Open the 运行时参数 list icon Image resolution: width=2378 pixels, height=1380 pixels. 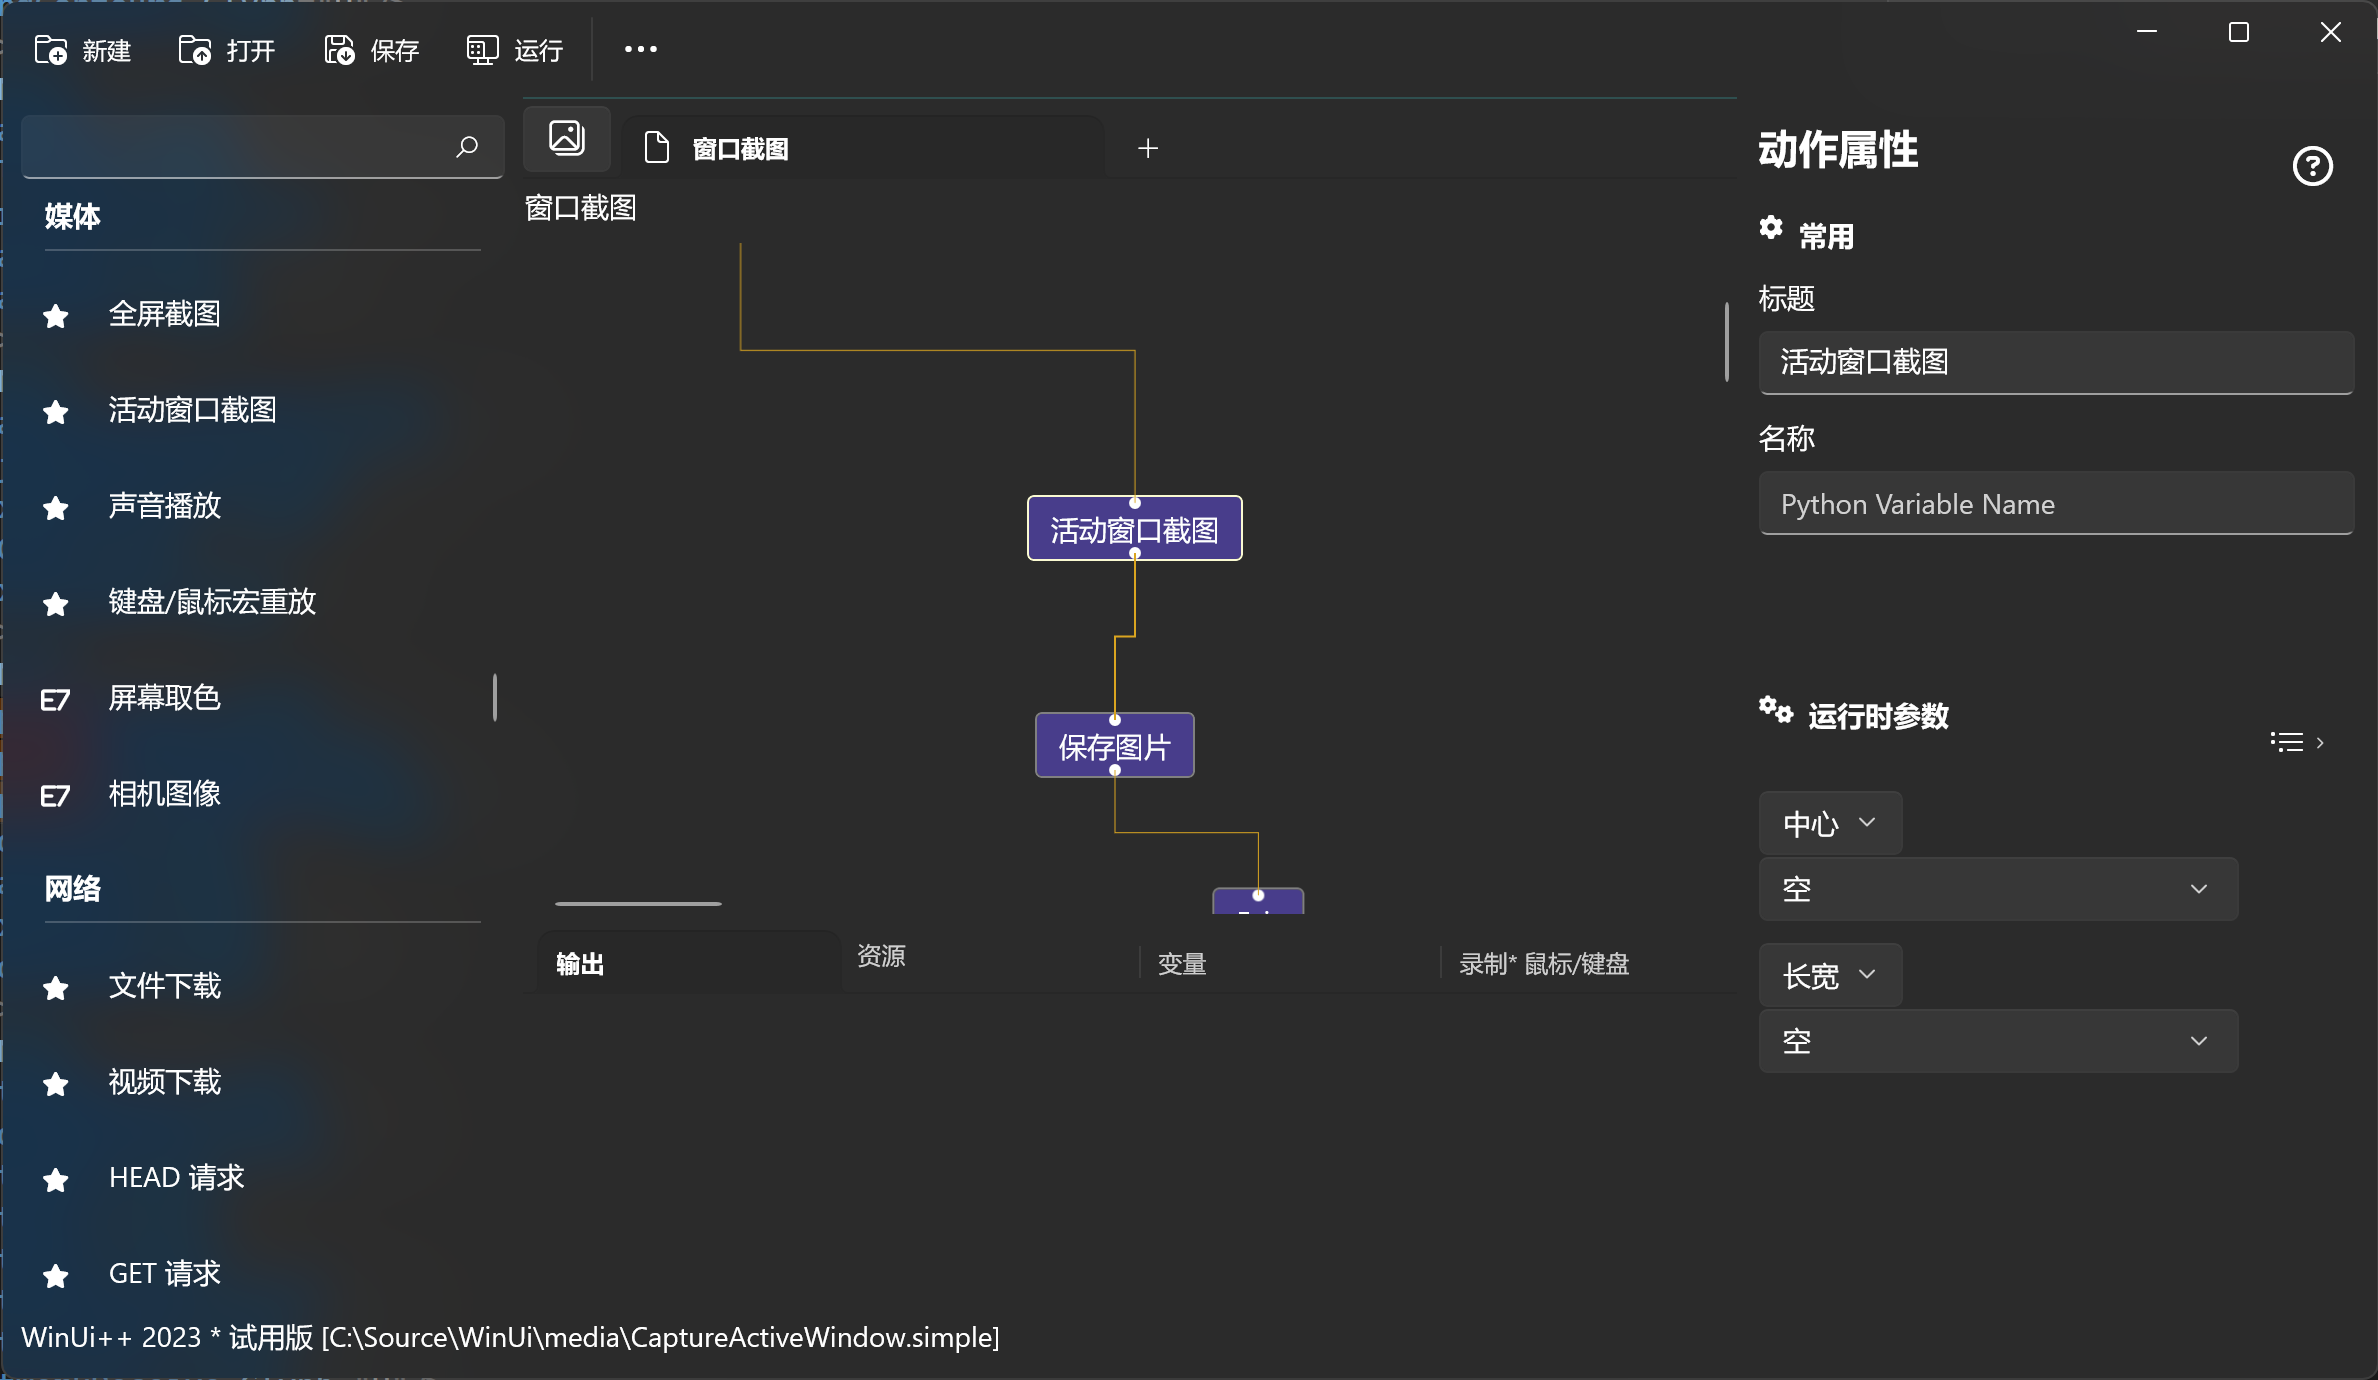pyautogui.click(x=2288, y=742)
